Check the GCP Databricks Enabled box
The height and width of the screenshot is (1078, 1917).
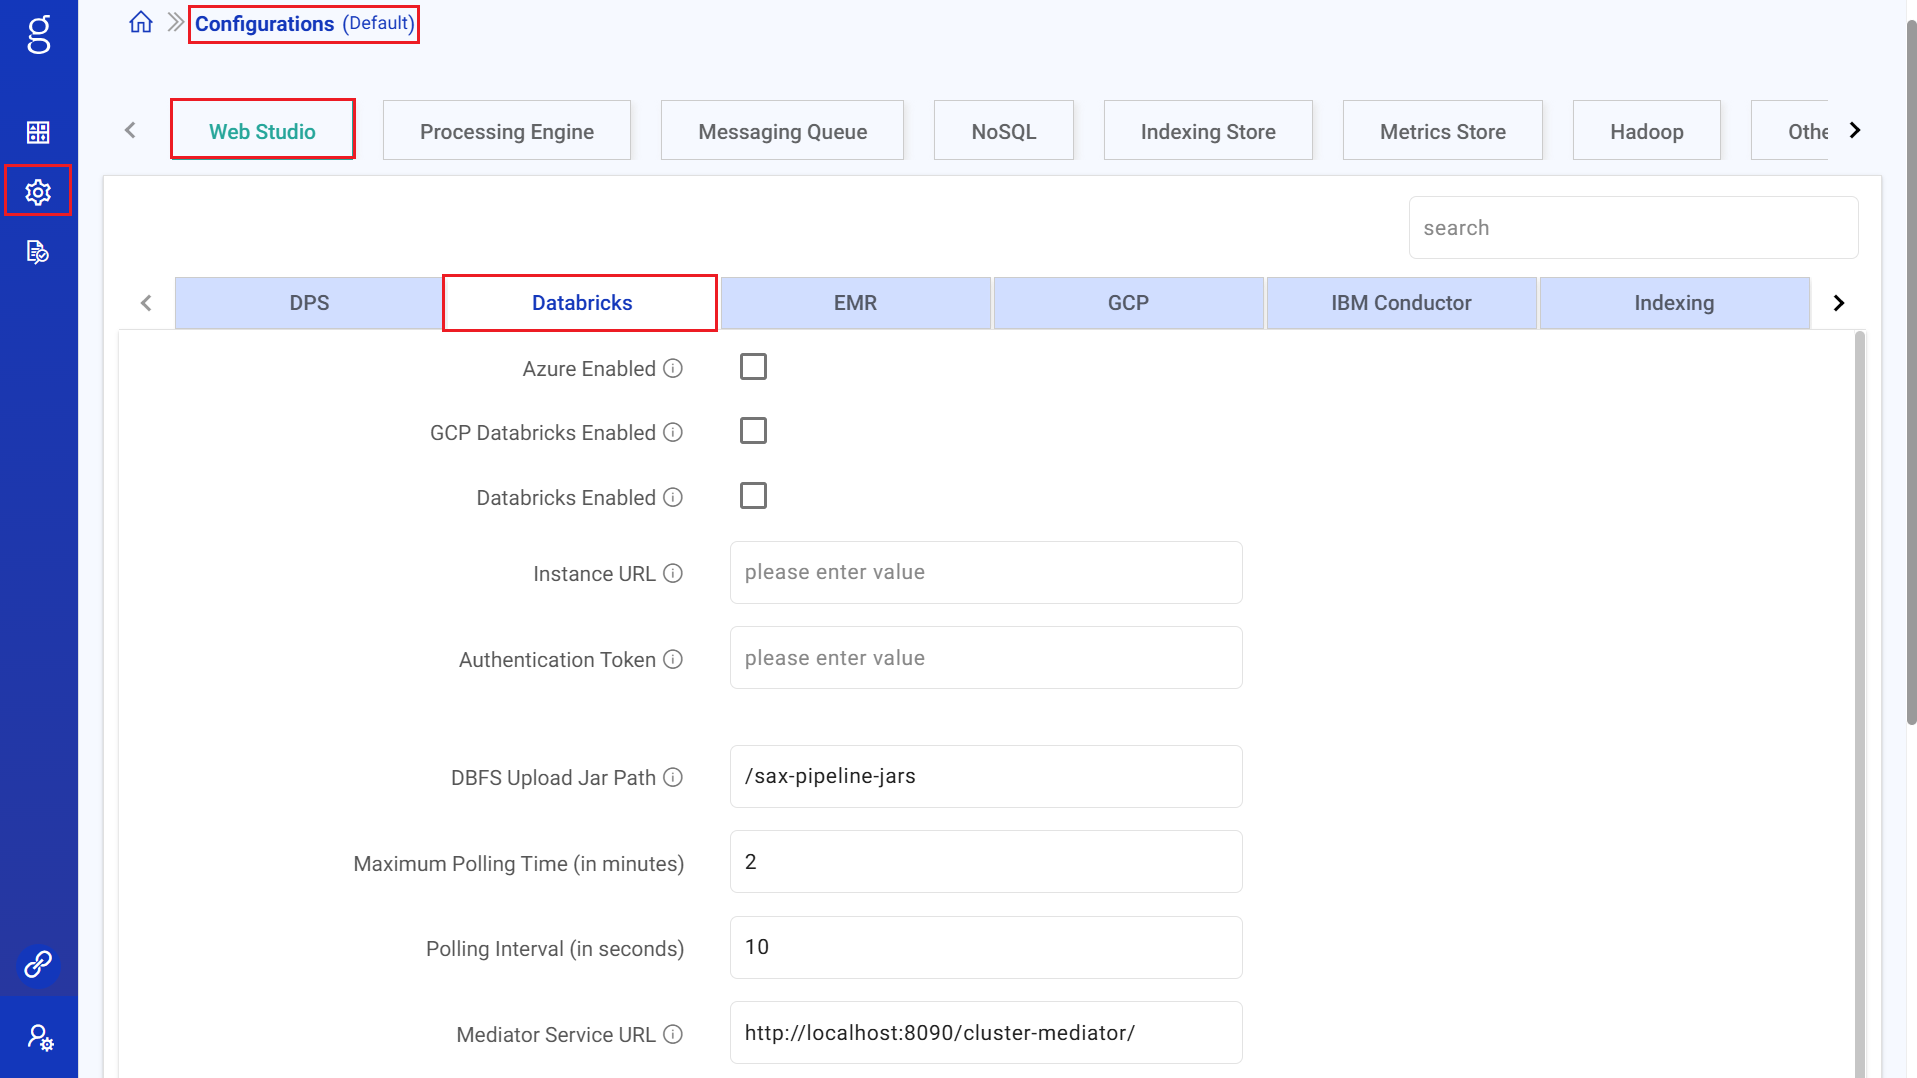(x=753, y=431)
